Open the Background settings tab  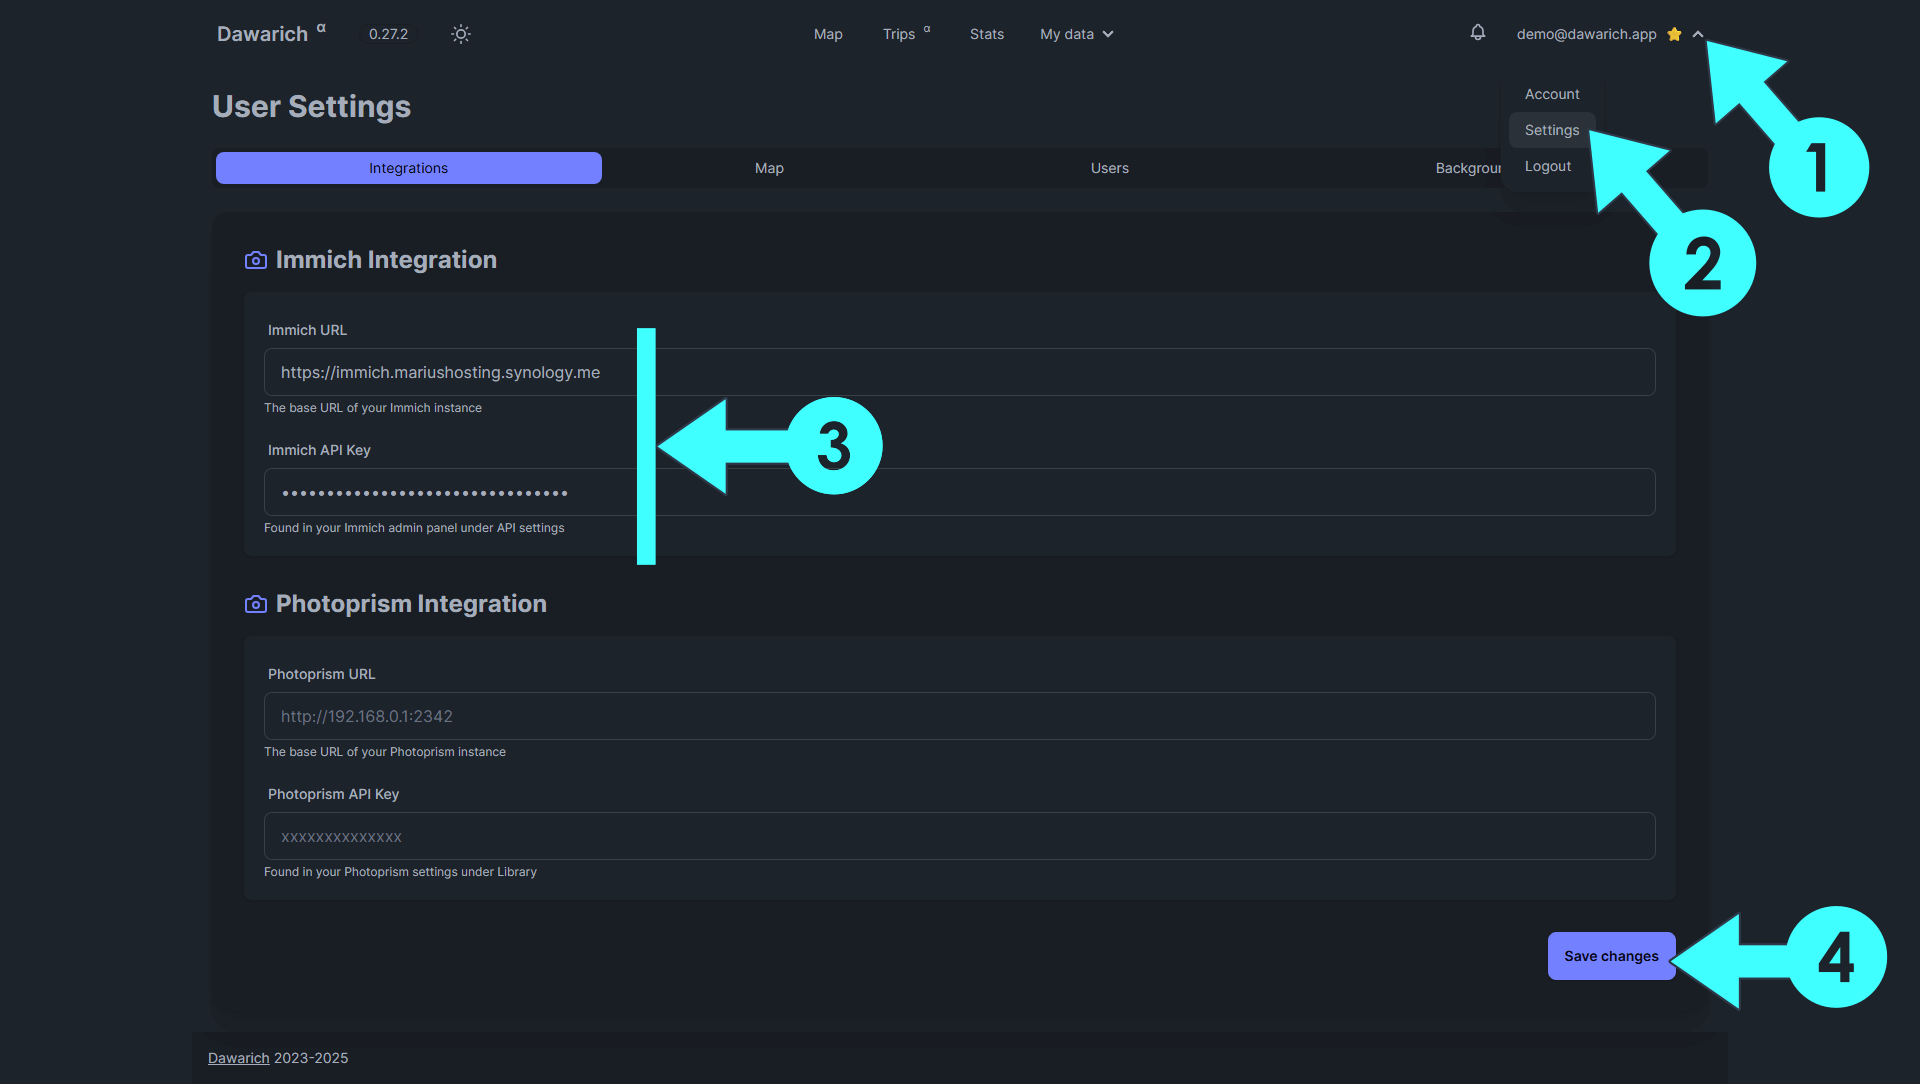click(x=1468, y=168)
